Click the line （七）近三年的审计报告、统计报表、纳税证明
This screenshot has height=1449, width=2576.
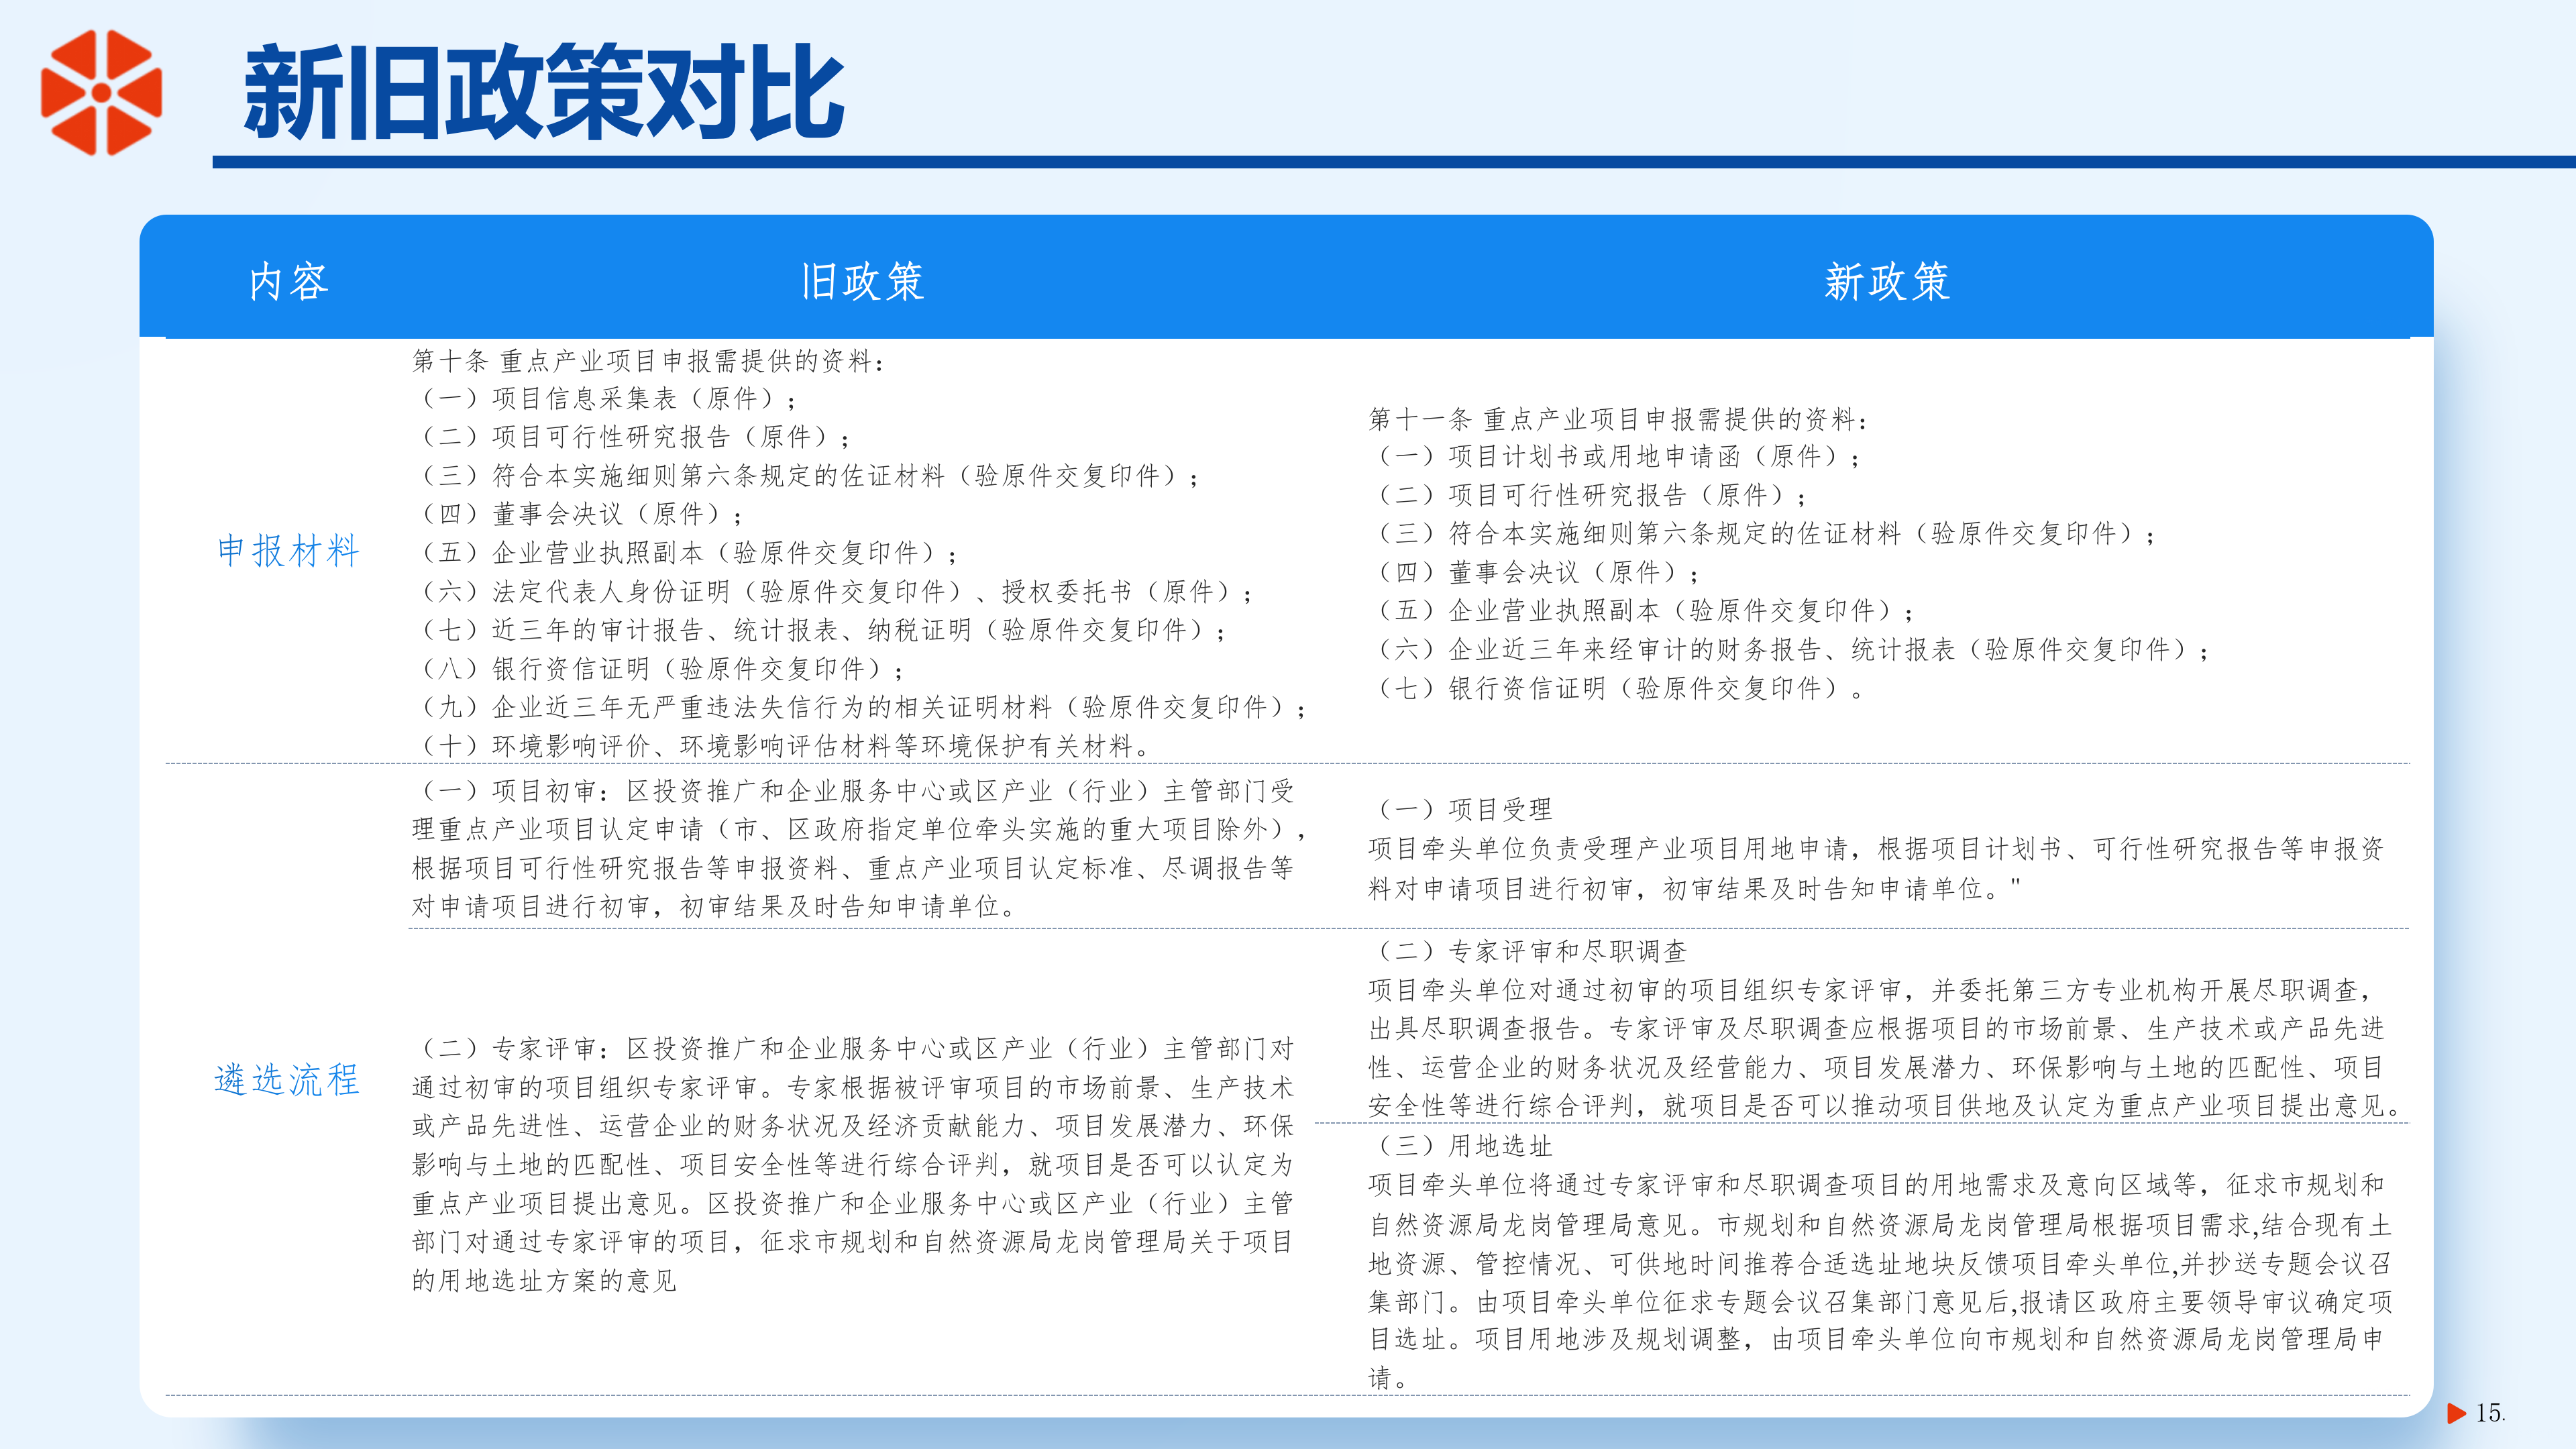coord(820,630)
